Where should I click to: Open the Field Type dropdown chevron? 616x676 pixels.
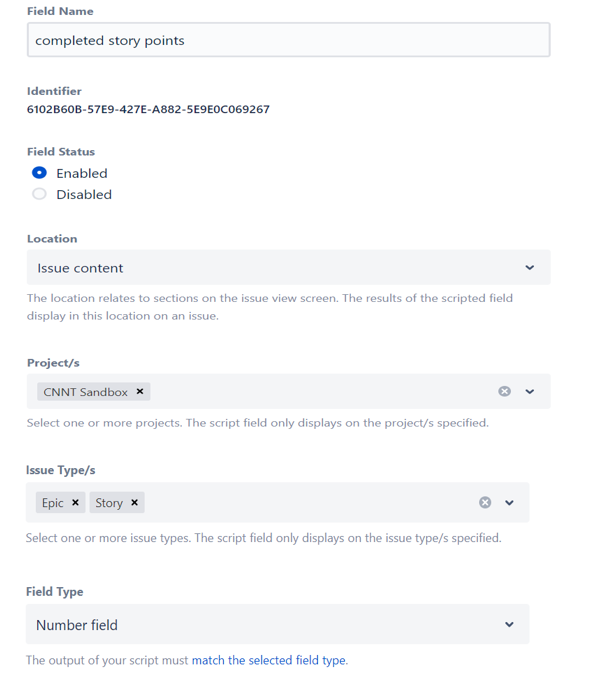click(x=509, y=624)
